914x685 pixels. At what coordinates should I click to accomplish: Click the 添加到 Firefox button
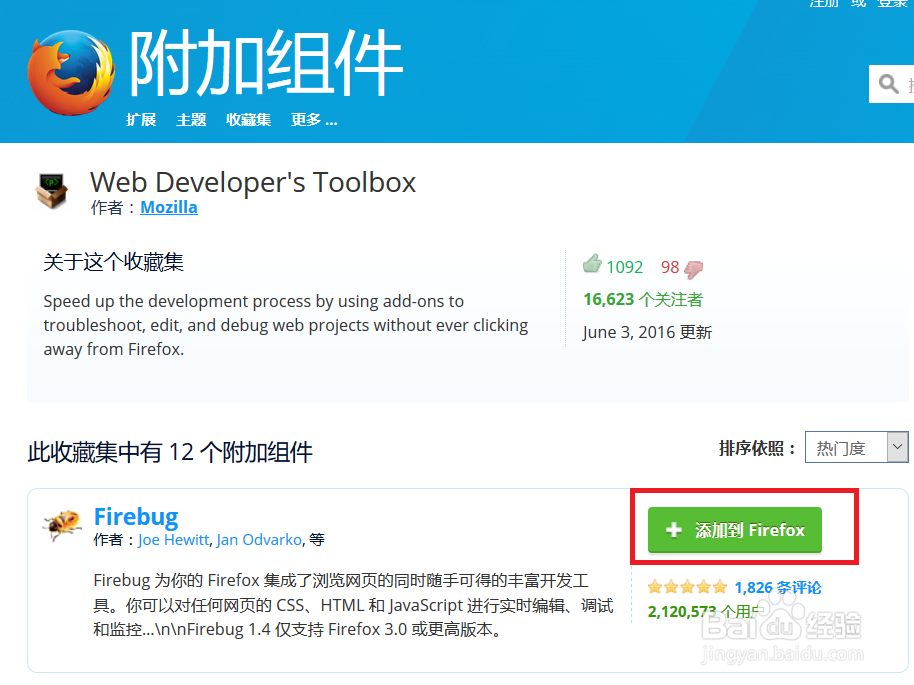click(x=734, y=530)
